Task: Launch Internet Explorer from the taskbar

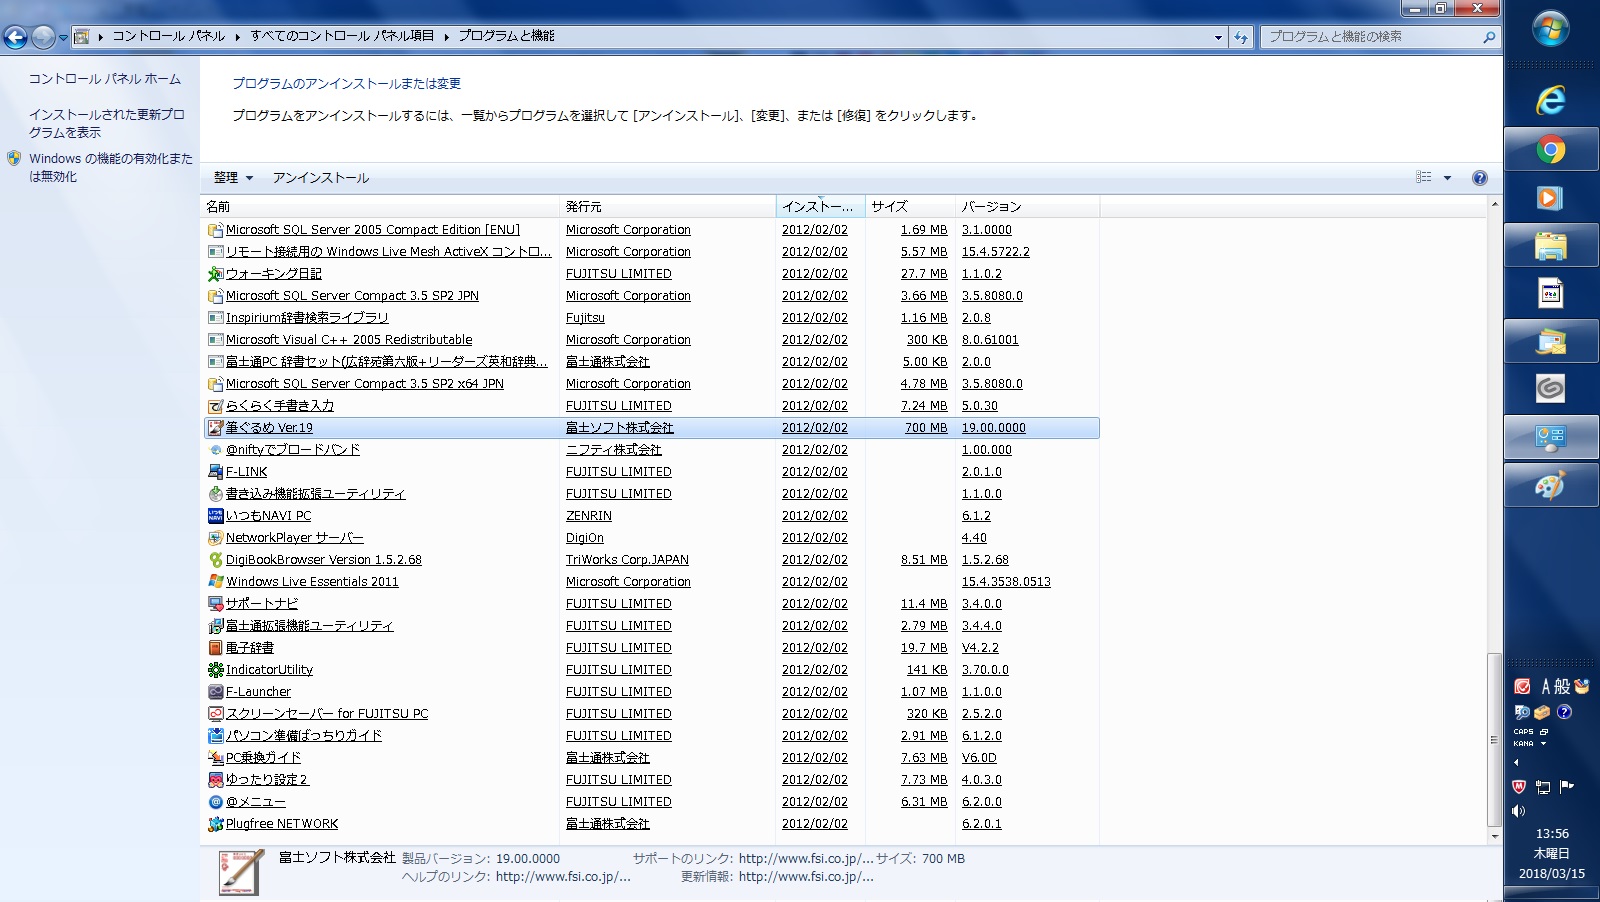Action: coord(1550,101)
